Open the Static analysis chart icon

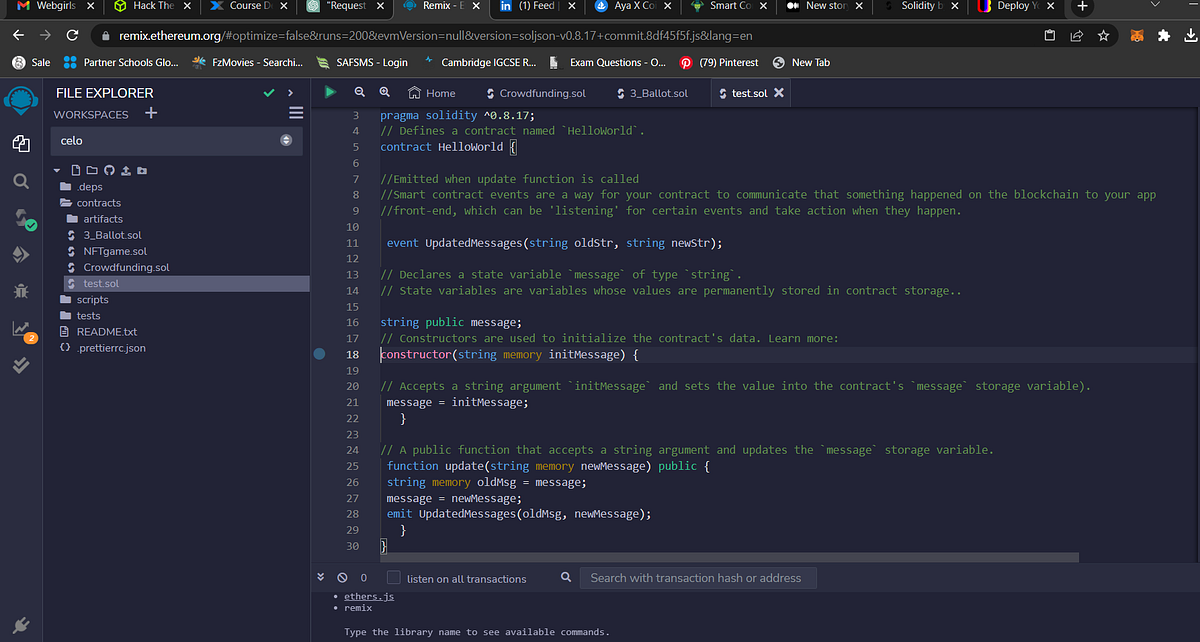pyautogui.click(x=21, y=329)
